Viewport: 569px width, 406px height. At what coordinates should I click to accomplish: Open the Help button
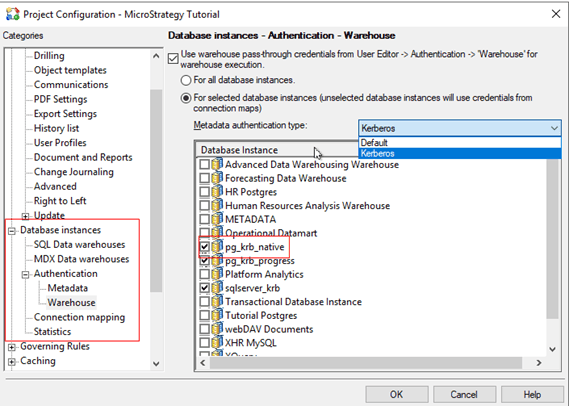[532, 394]
